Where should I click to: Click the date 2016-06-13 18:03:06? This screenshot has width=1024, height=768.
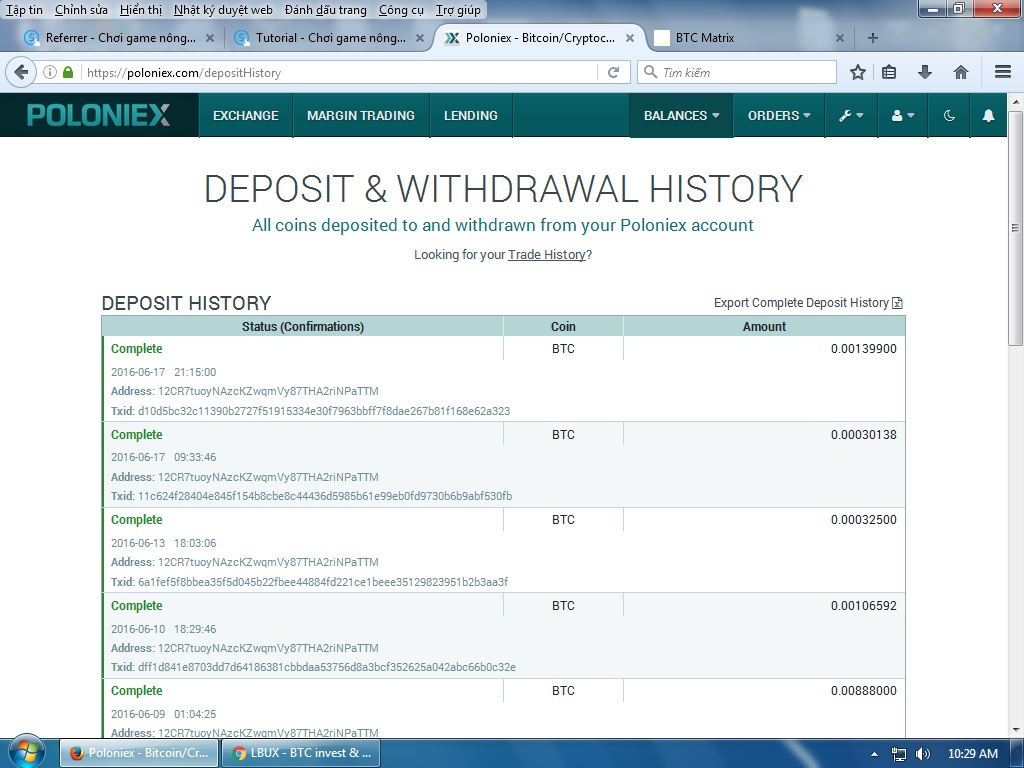(x=163, y=543)
